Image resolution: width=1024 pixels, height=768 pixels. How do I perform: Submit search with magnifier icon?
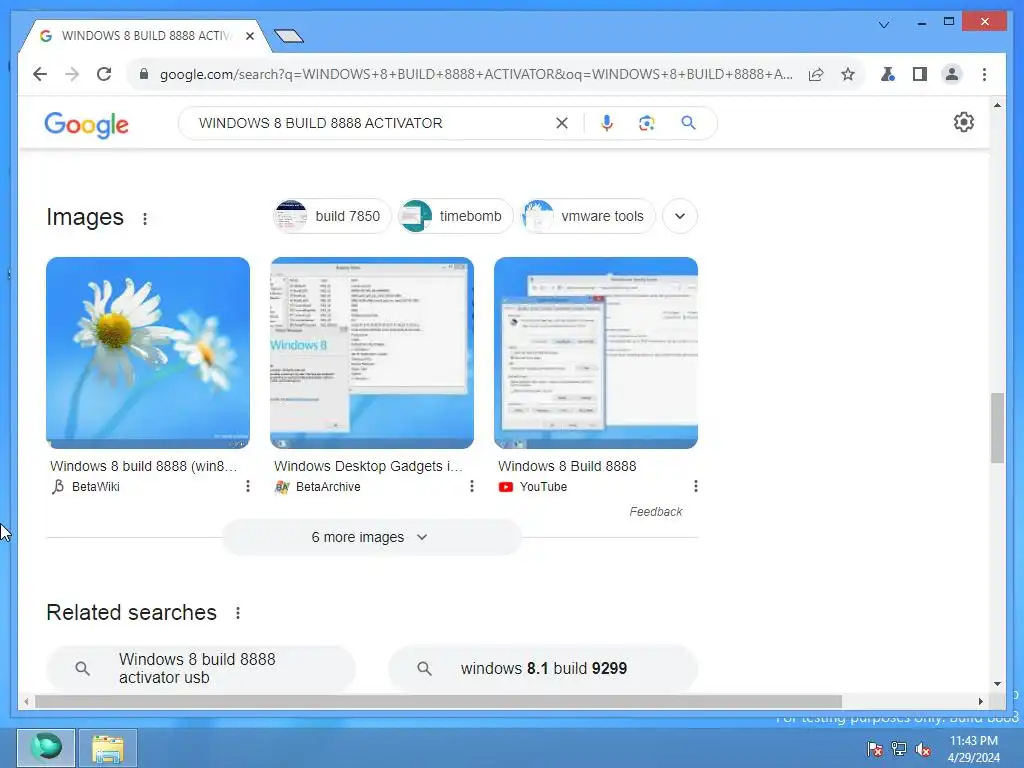tap(688, 123)
